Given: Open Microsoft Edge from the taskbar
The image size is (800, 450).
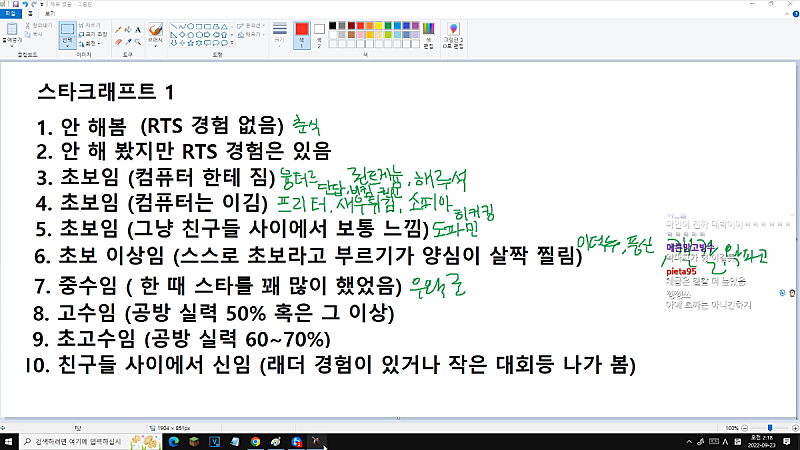Looking at the screenshot, I should point(173,442).
